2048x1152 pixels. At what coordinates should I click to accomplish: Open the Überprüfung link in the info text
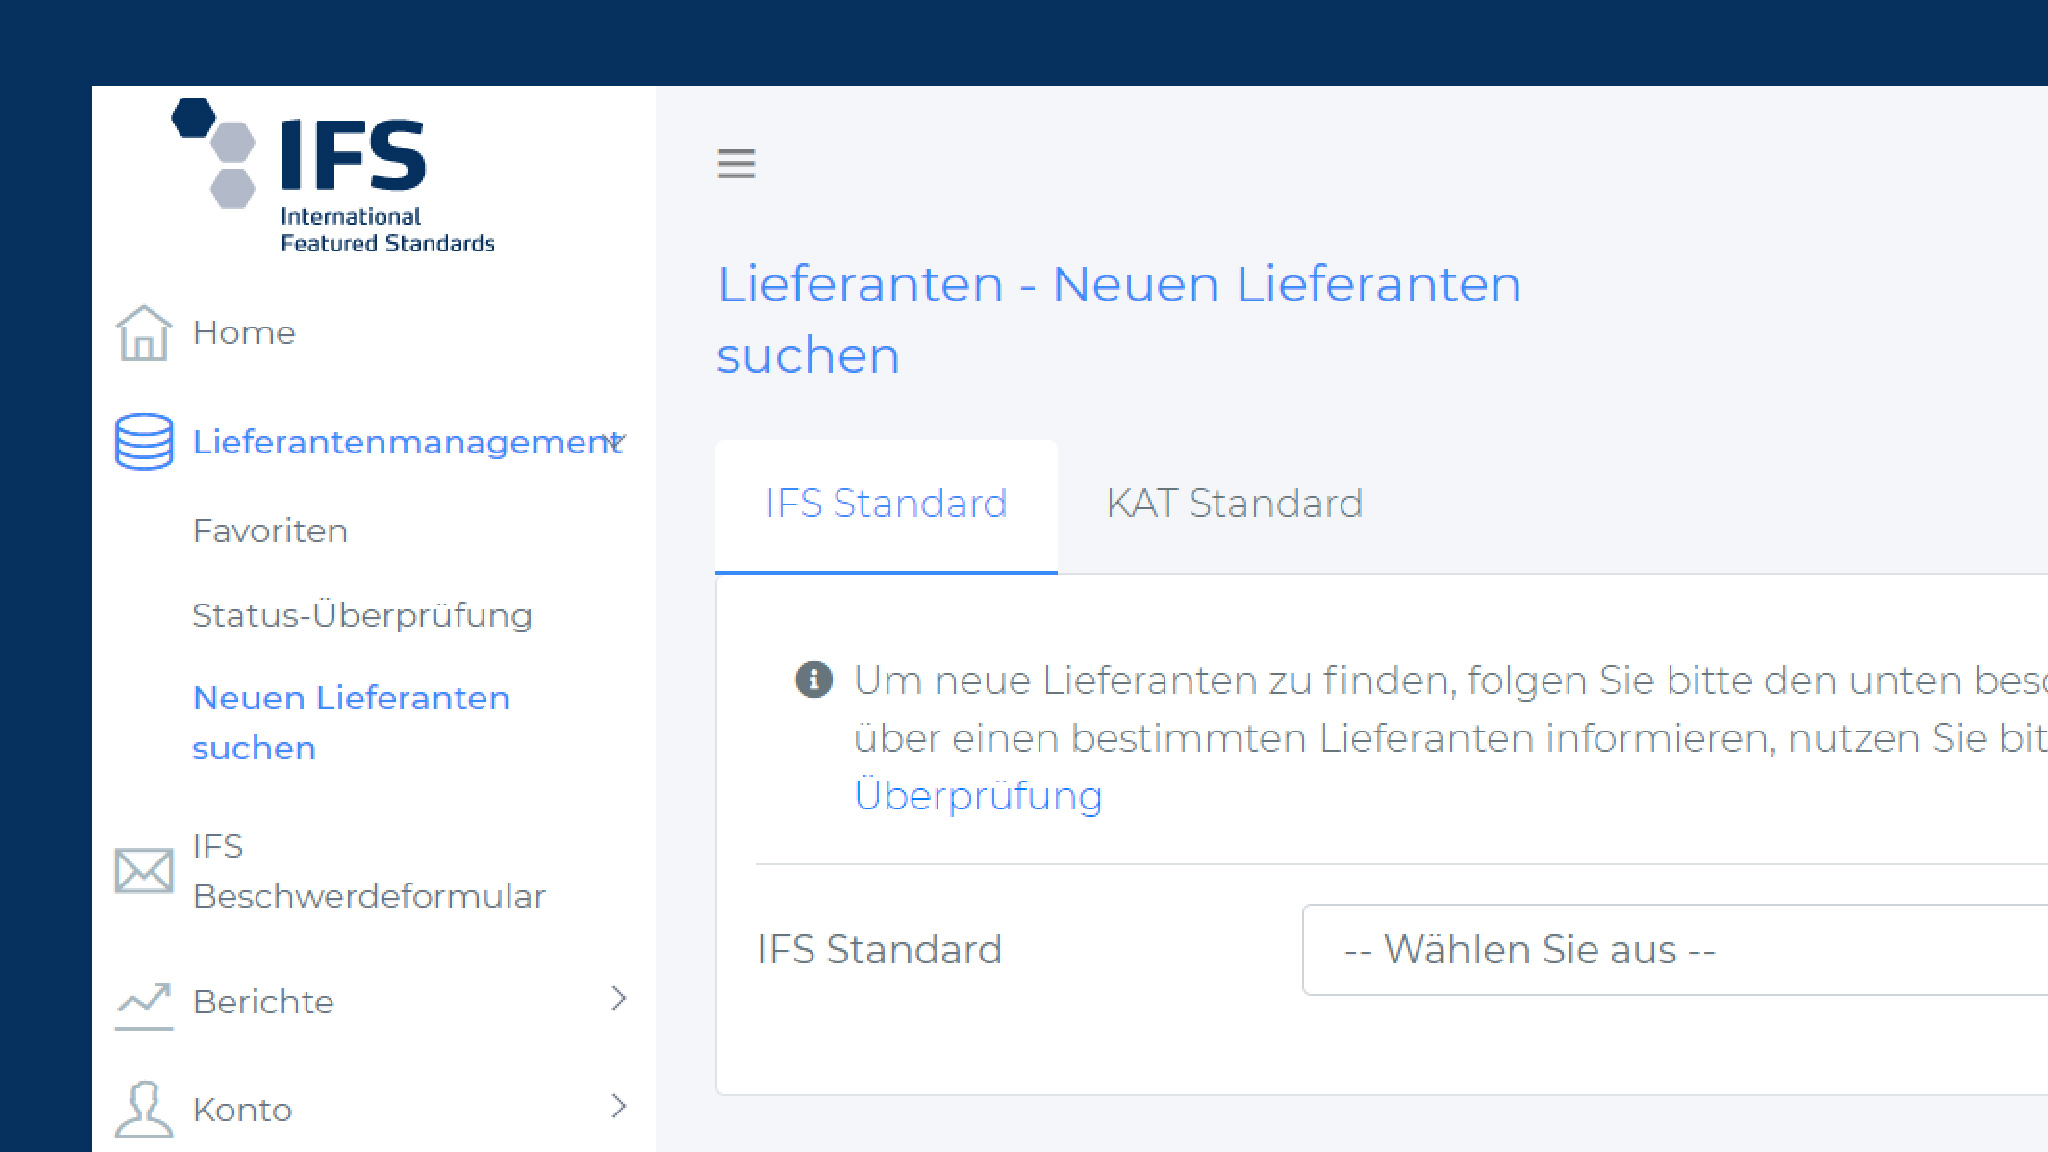pos(977,795)
